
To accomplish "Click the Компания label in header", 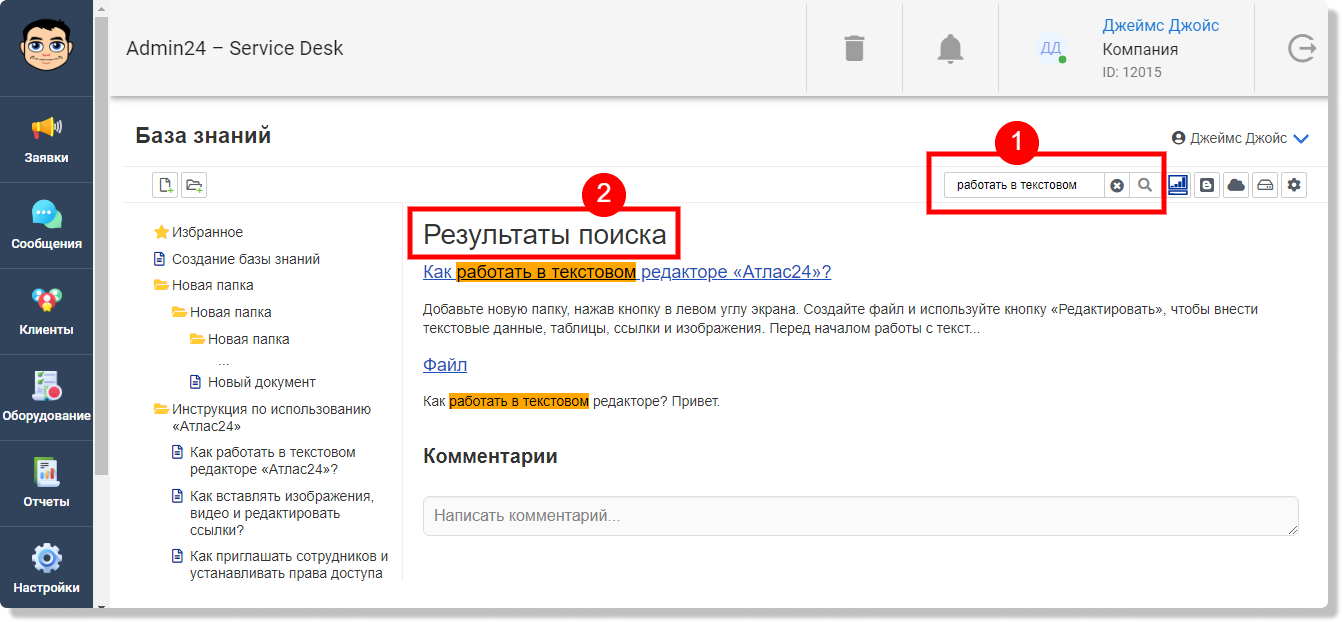I will coord(1140,49).
